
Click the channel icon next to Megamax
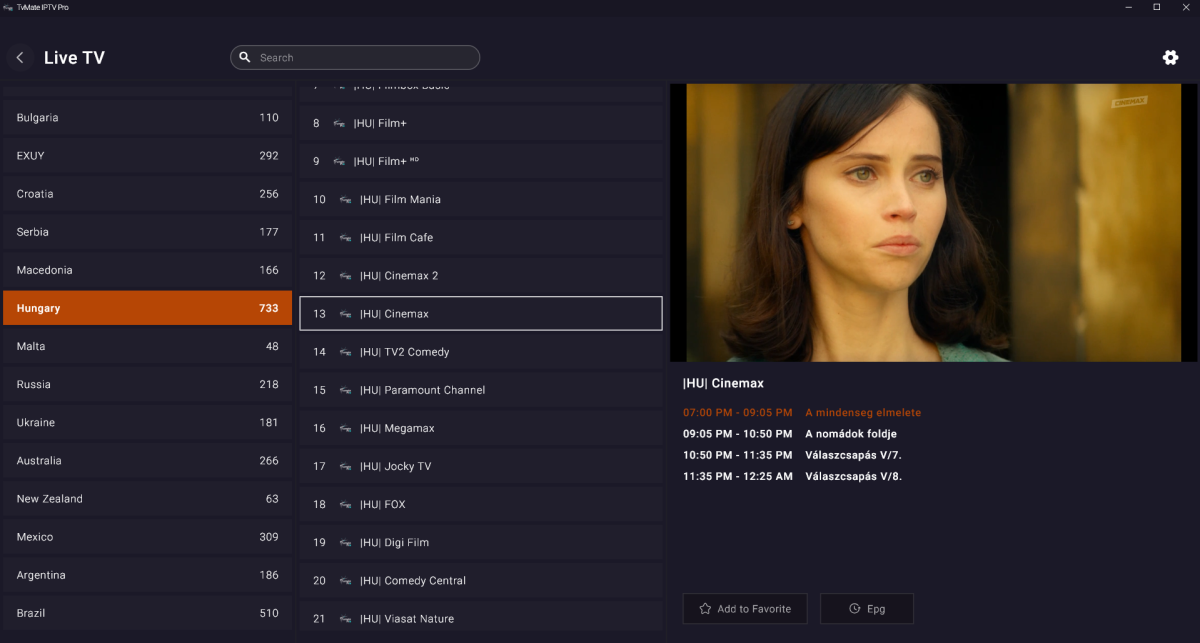(345, 429)
